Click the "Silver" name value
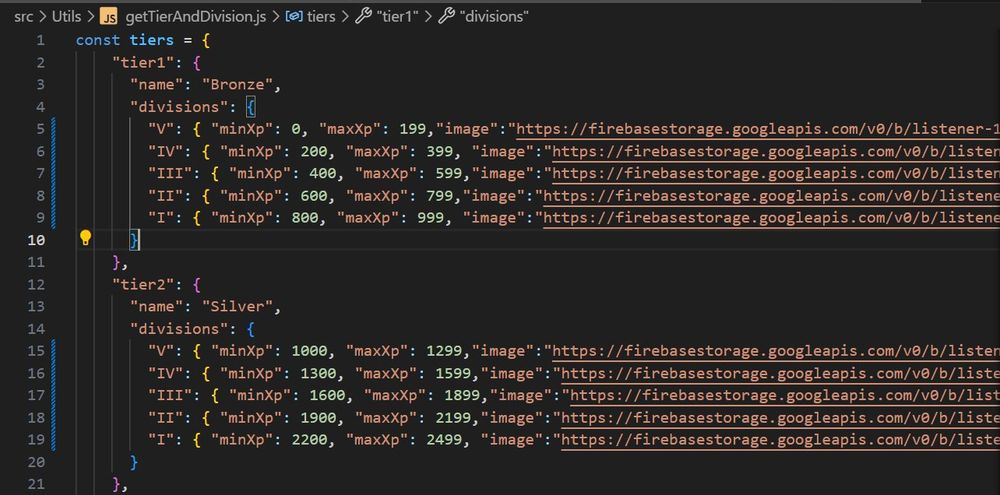The width and height of the screenshot is (1000, 495). [x=237, y=307]
